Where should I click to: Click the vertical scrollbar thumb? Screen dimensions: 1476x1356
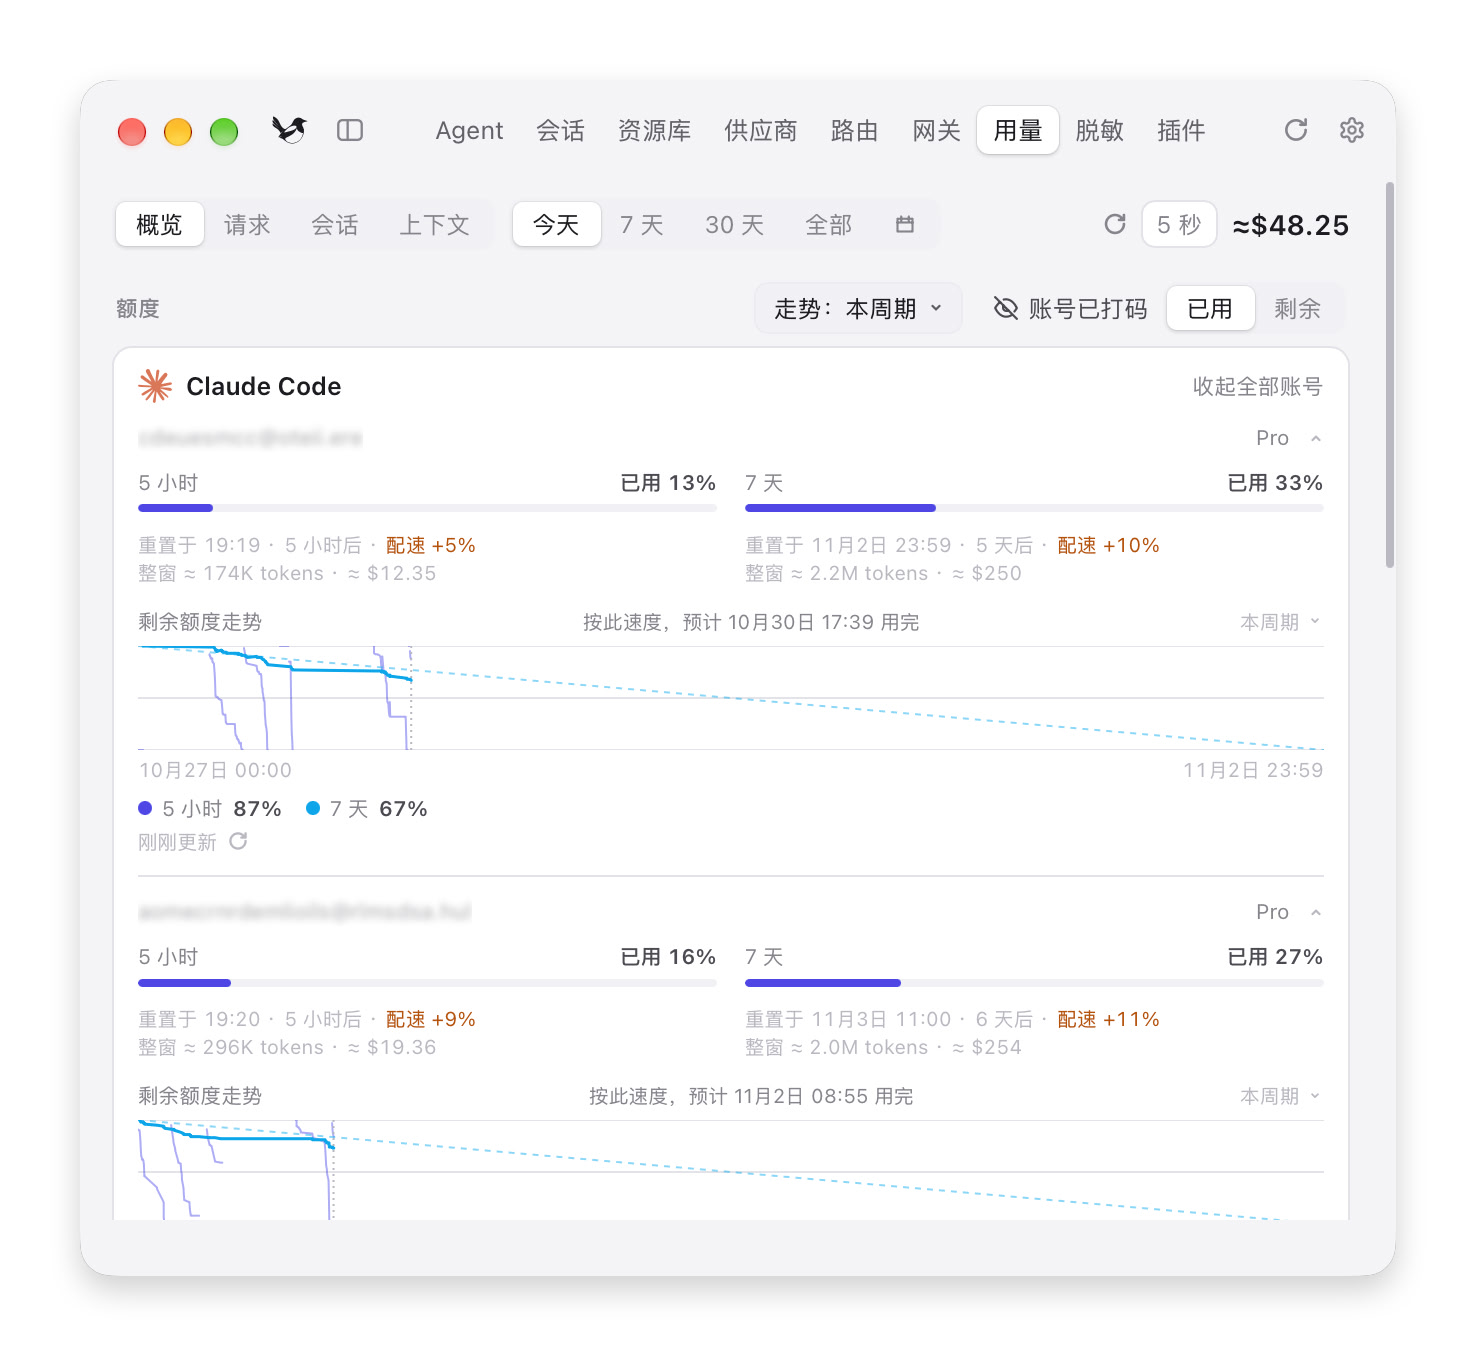[1390, 375]
